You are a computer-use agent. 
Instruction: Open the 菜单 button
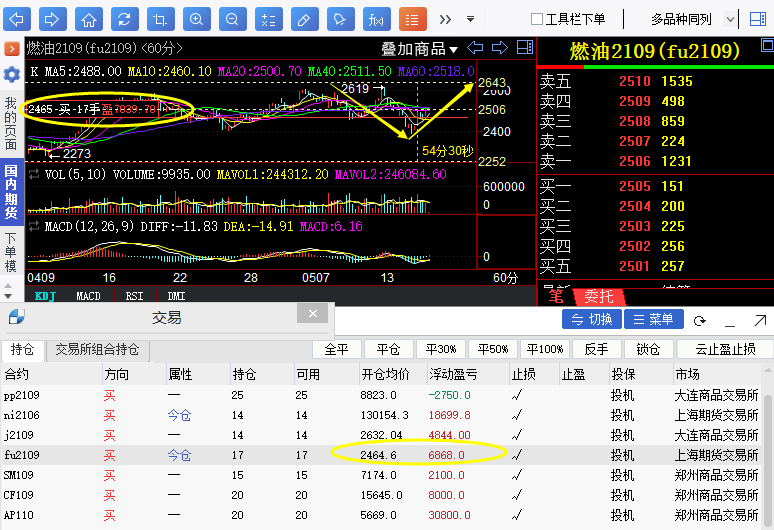[654, 319]
